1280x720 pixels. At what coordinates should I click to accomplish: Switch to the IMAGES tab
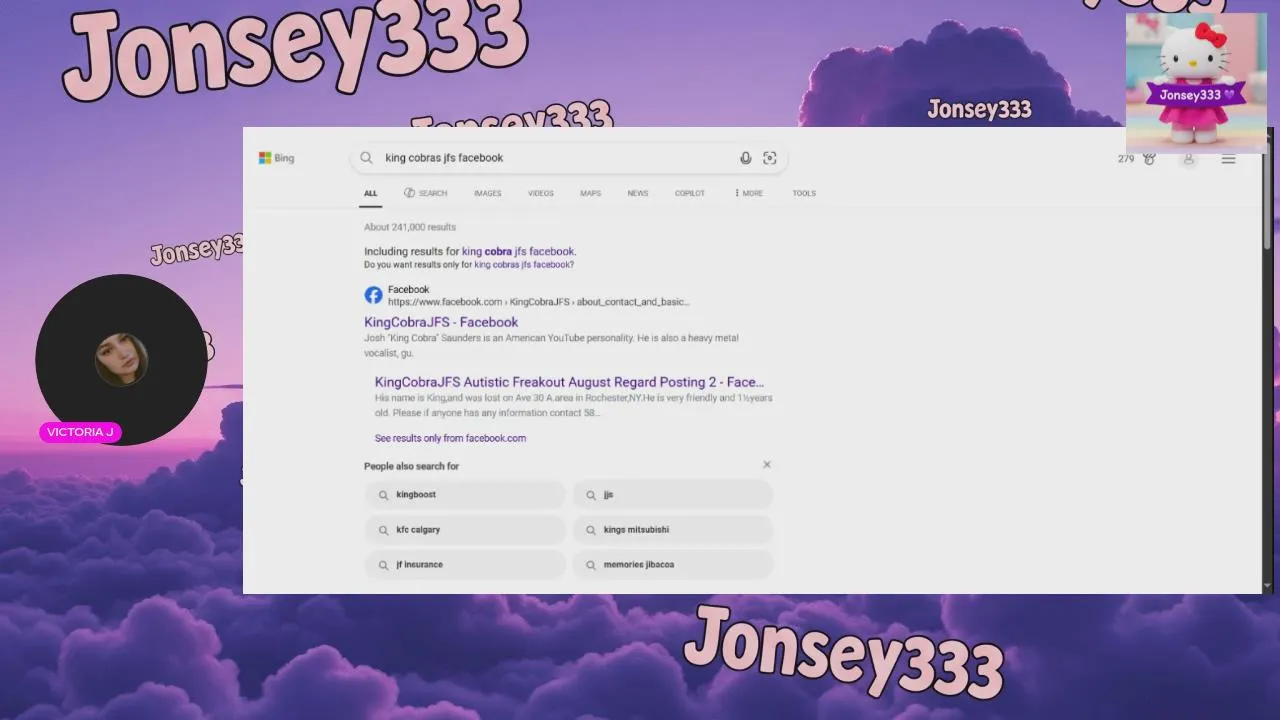pyautogui.click(x=488, y=193)
